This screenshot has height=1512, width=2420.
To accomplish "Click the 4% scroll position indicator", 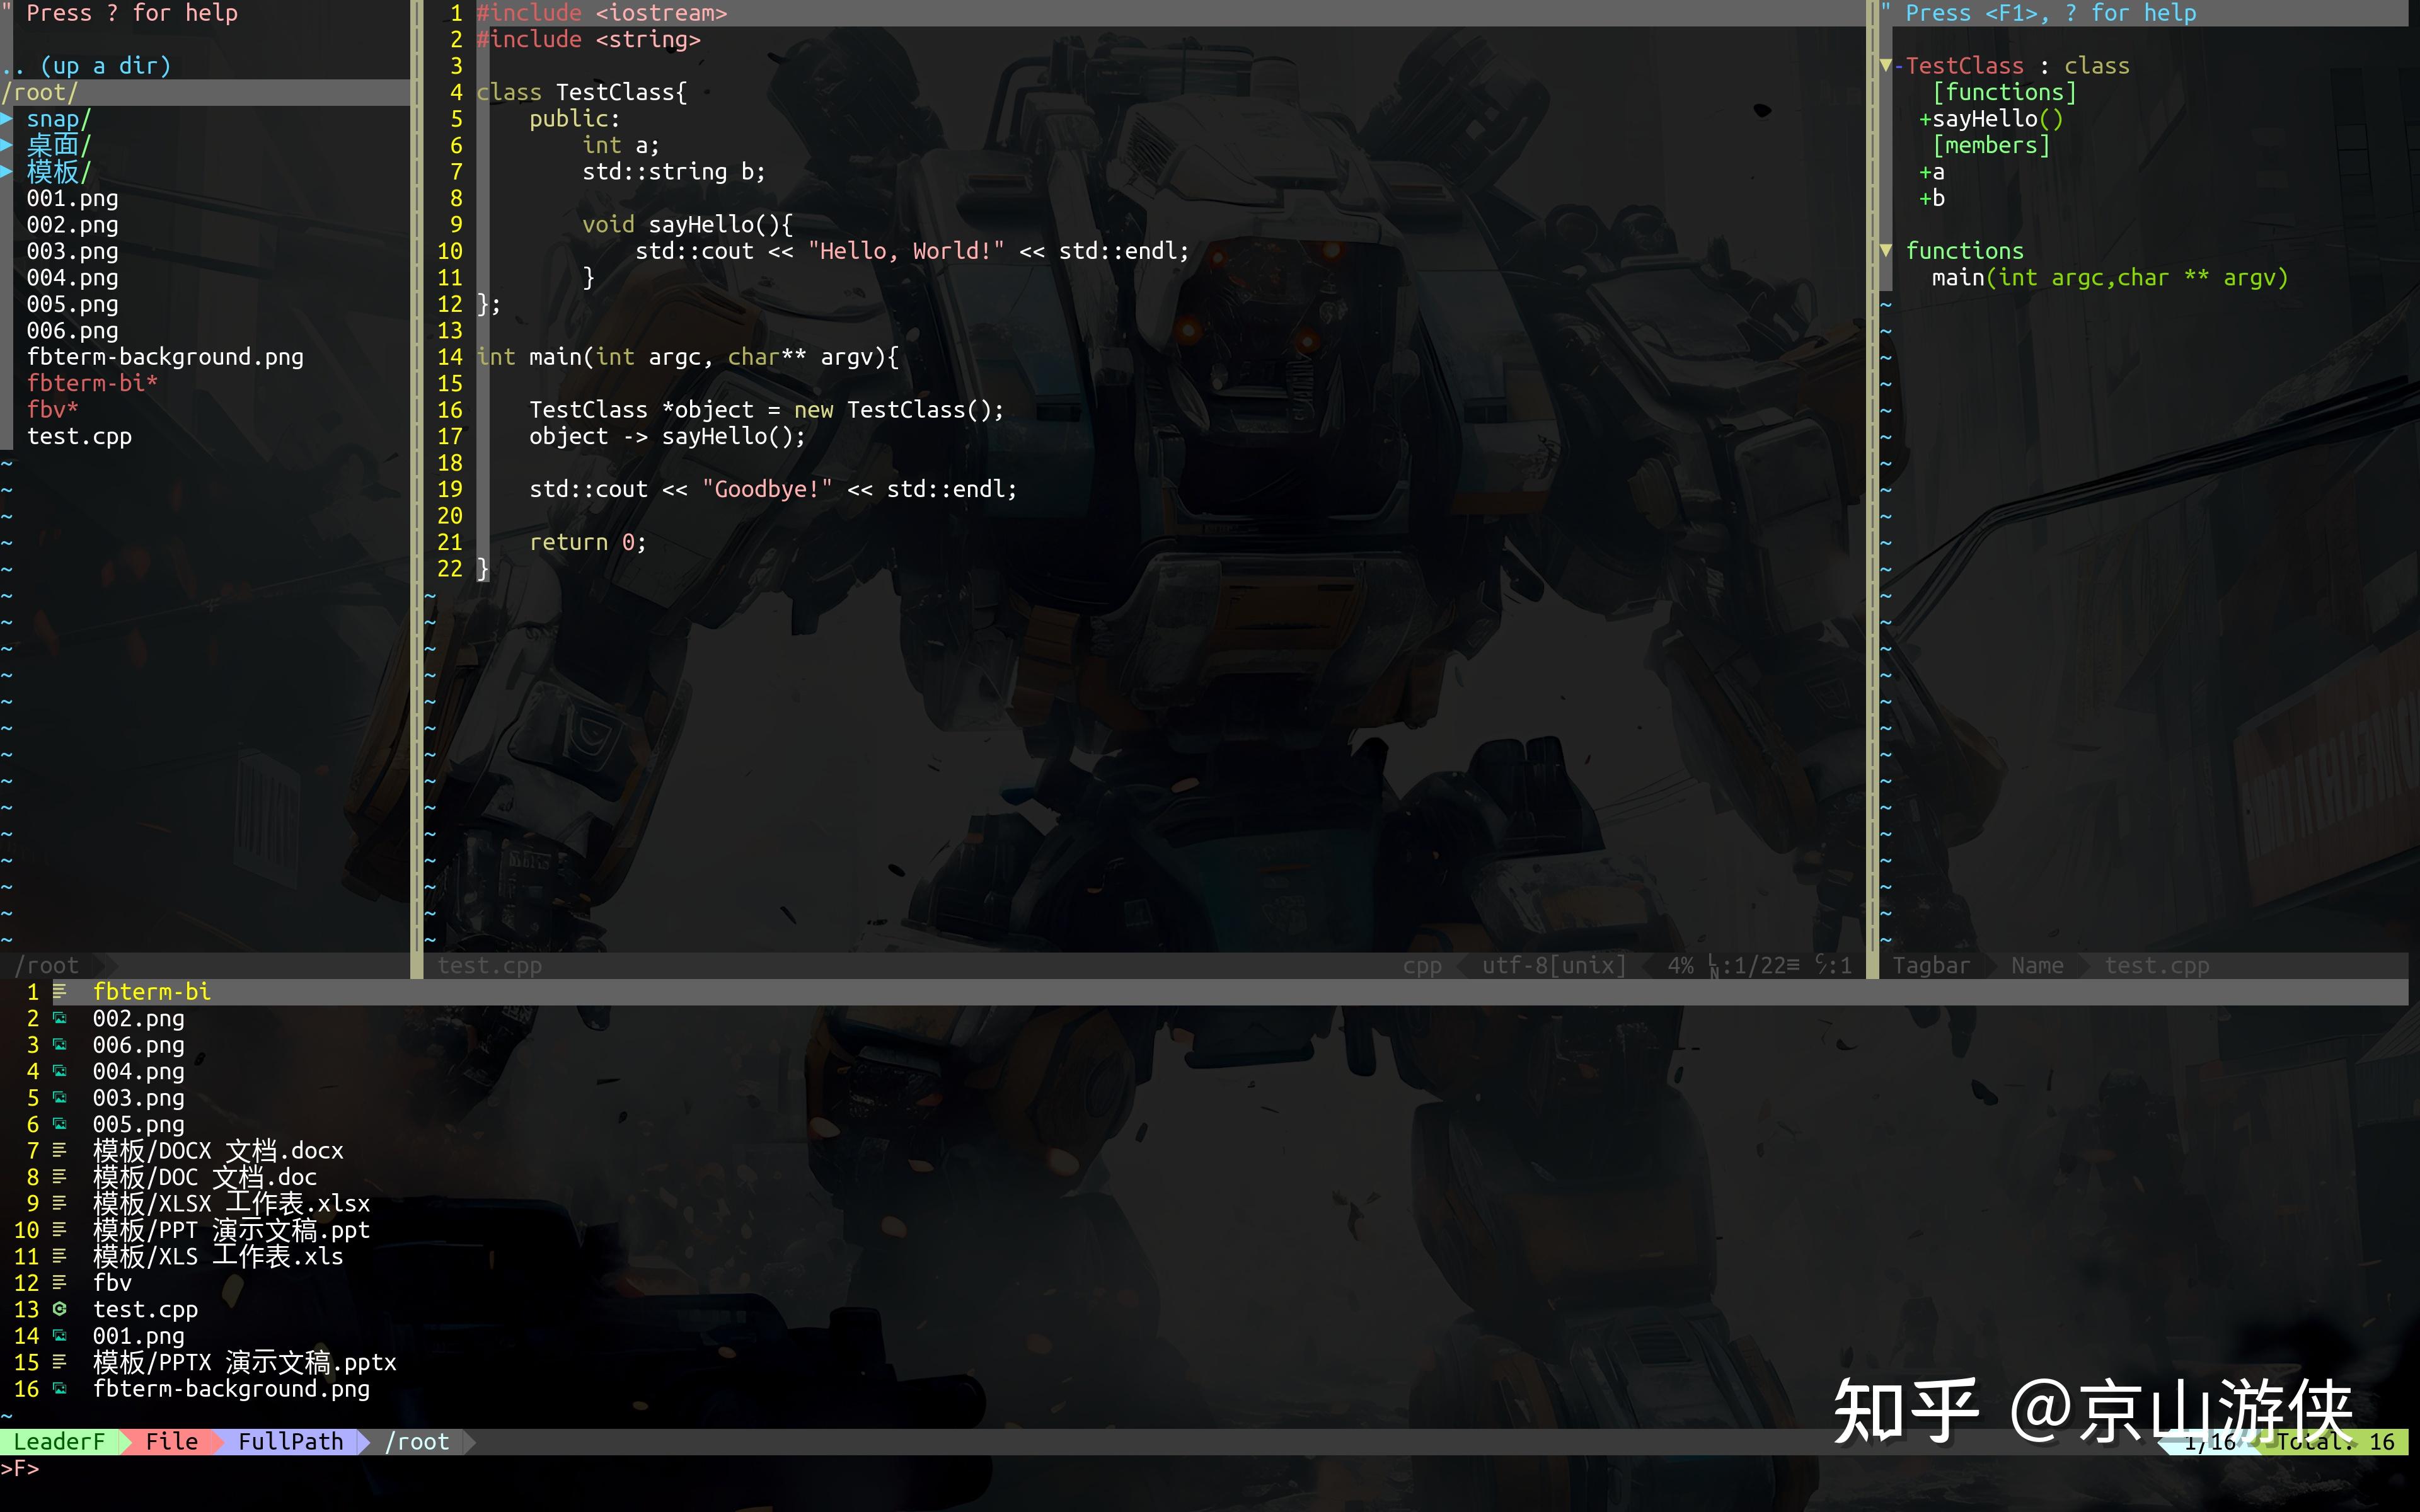I will 1683,965.
